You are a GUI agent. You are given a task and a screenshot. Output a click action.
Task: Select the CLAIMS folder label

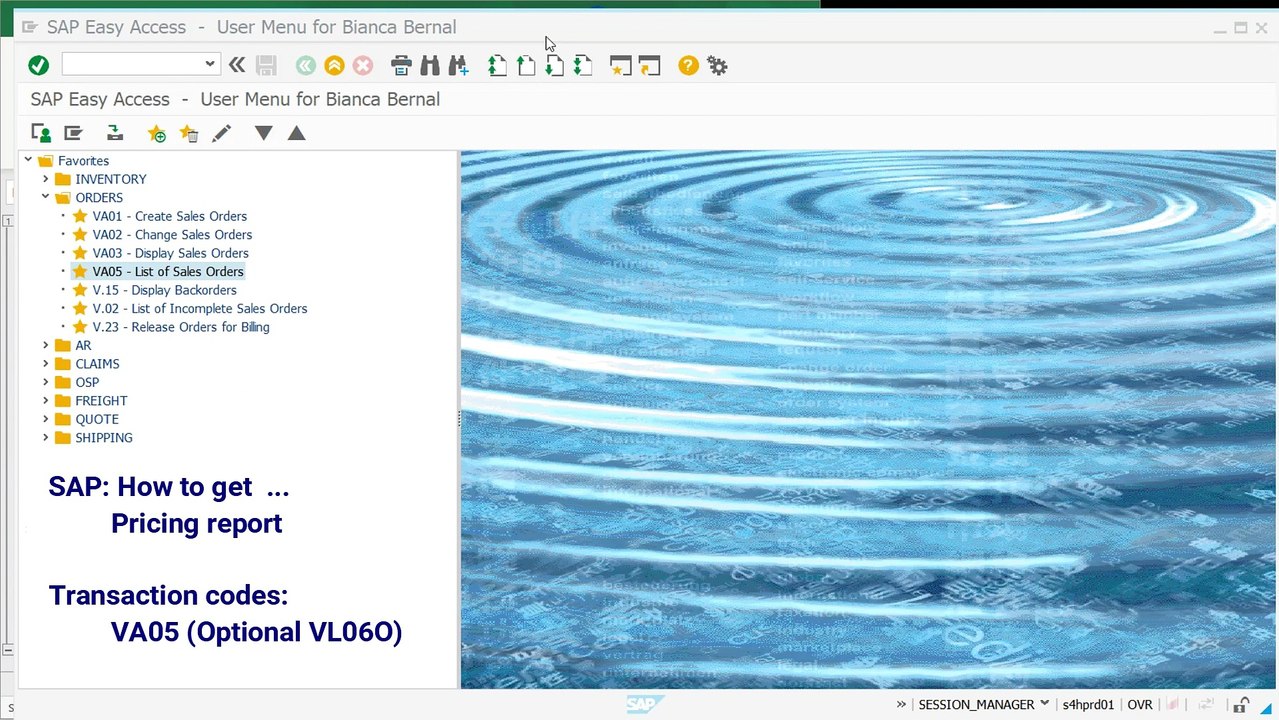point(97,364)
